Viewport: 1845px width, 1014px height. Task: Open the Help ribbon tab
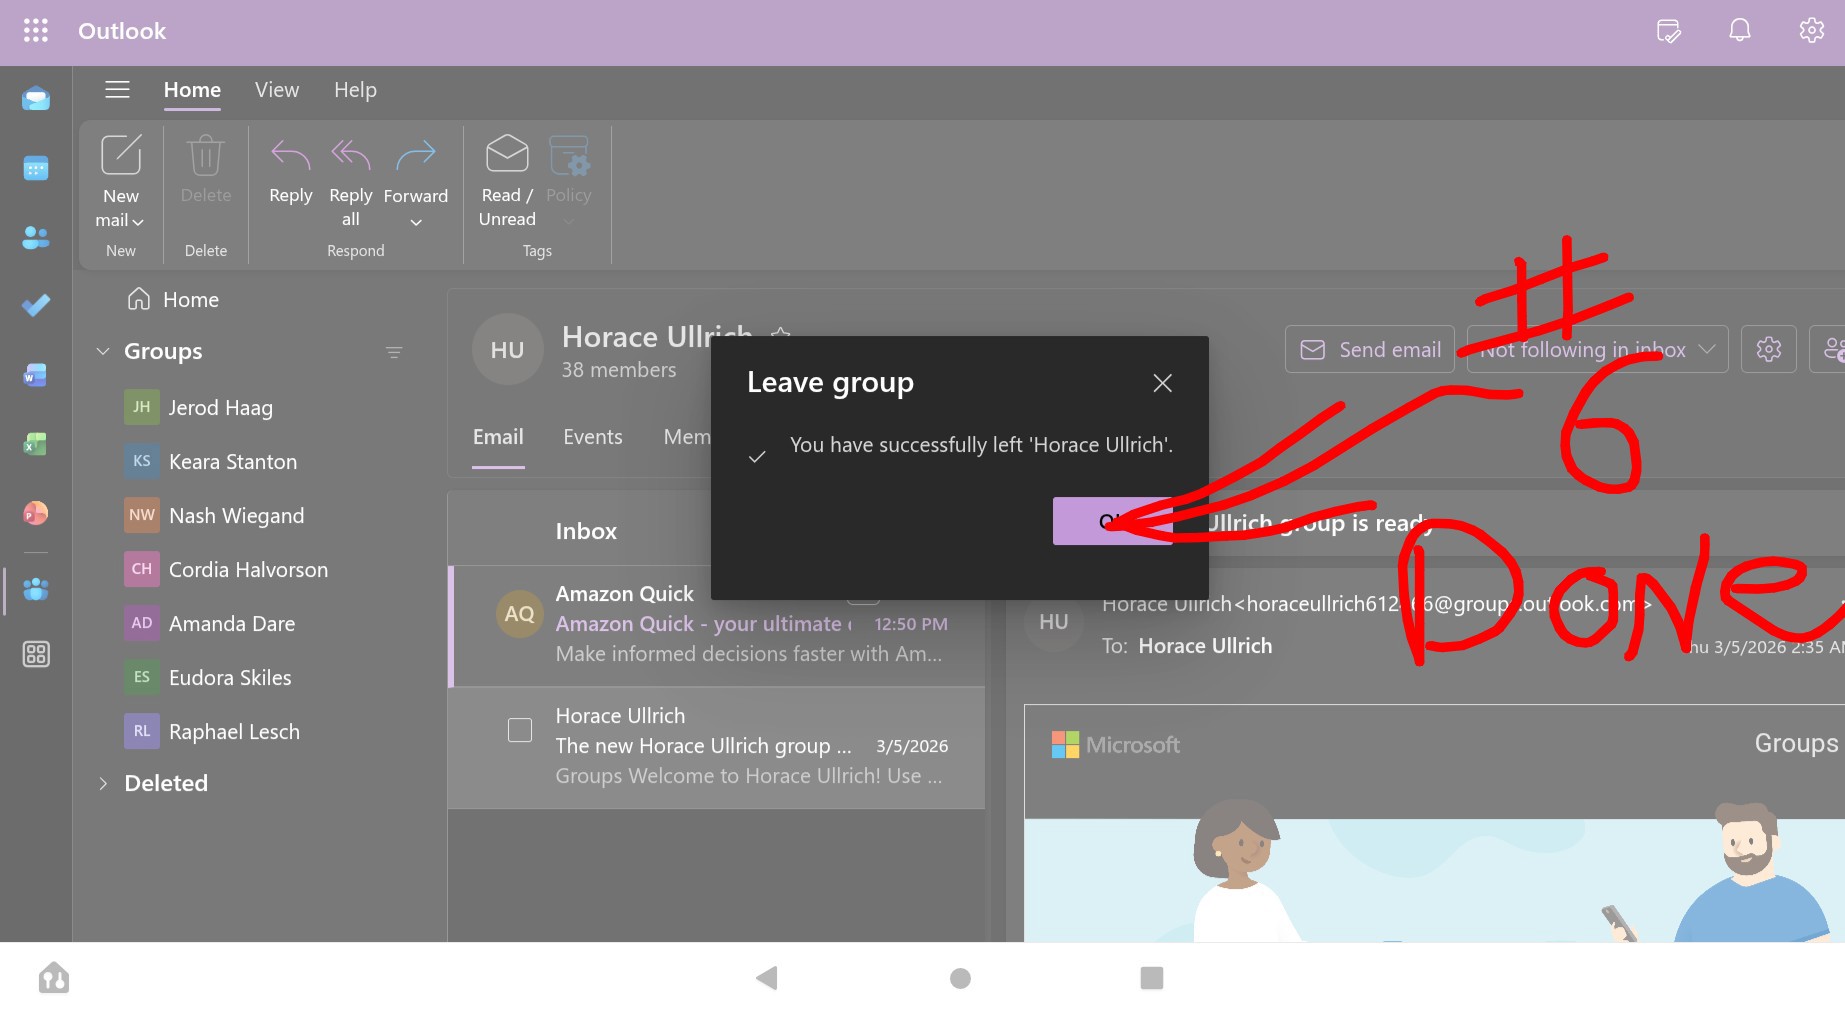click(355, 90)
